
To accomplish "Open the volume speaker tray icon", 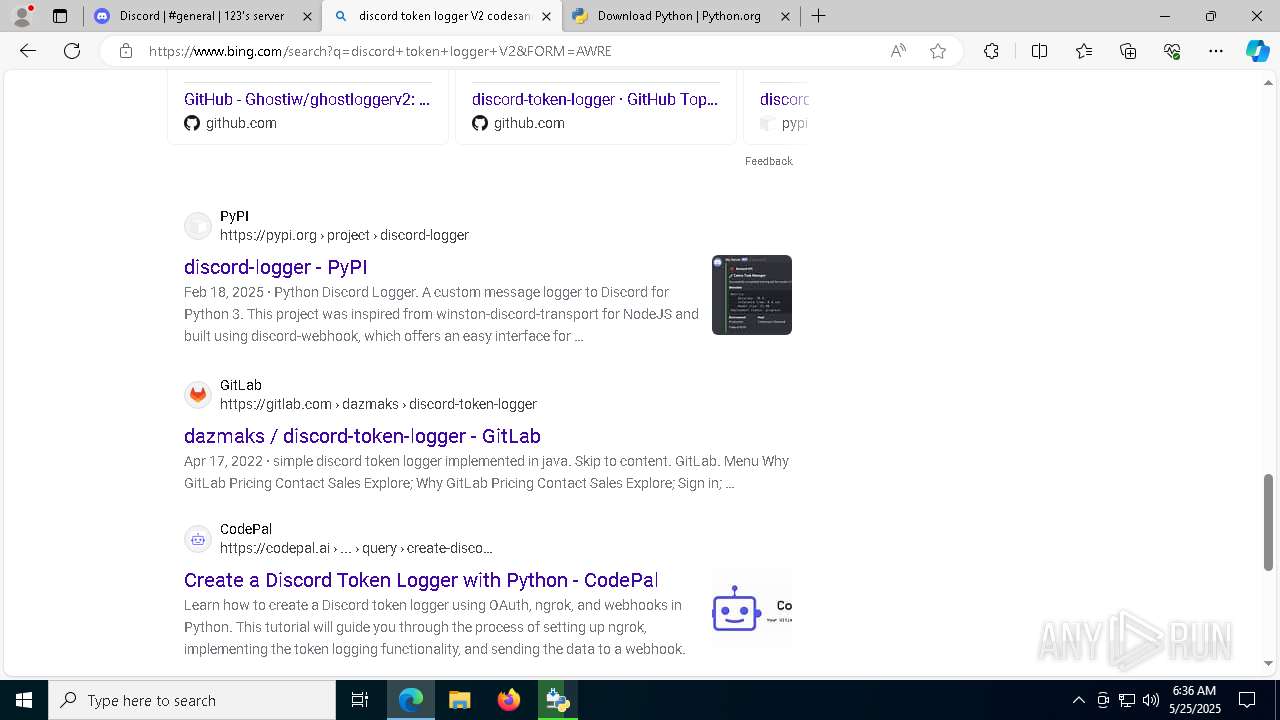I will coord(1151,700).
